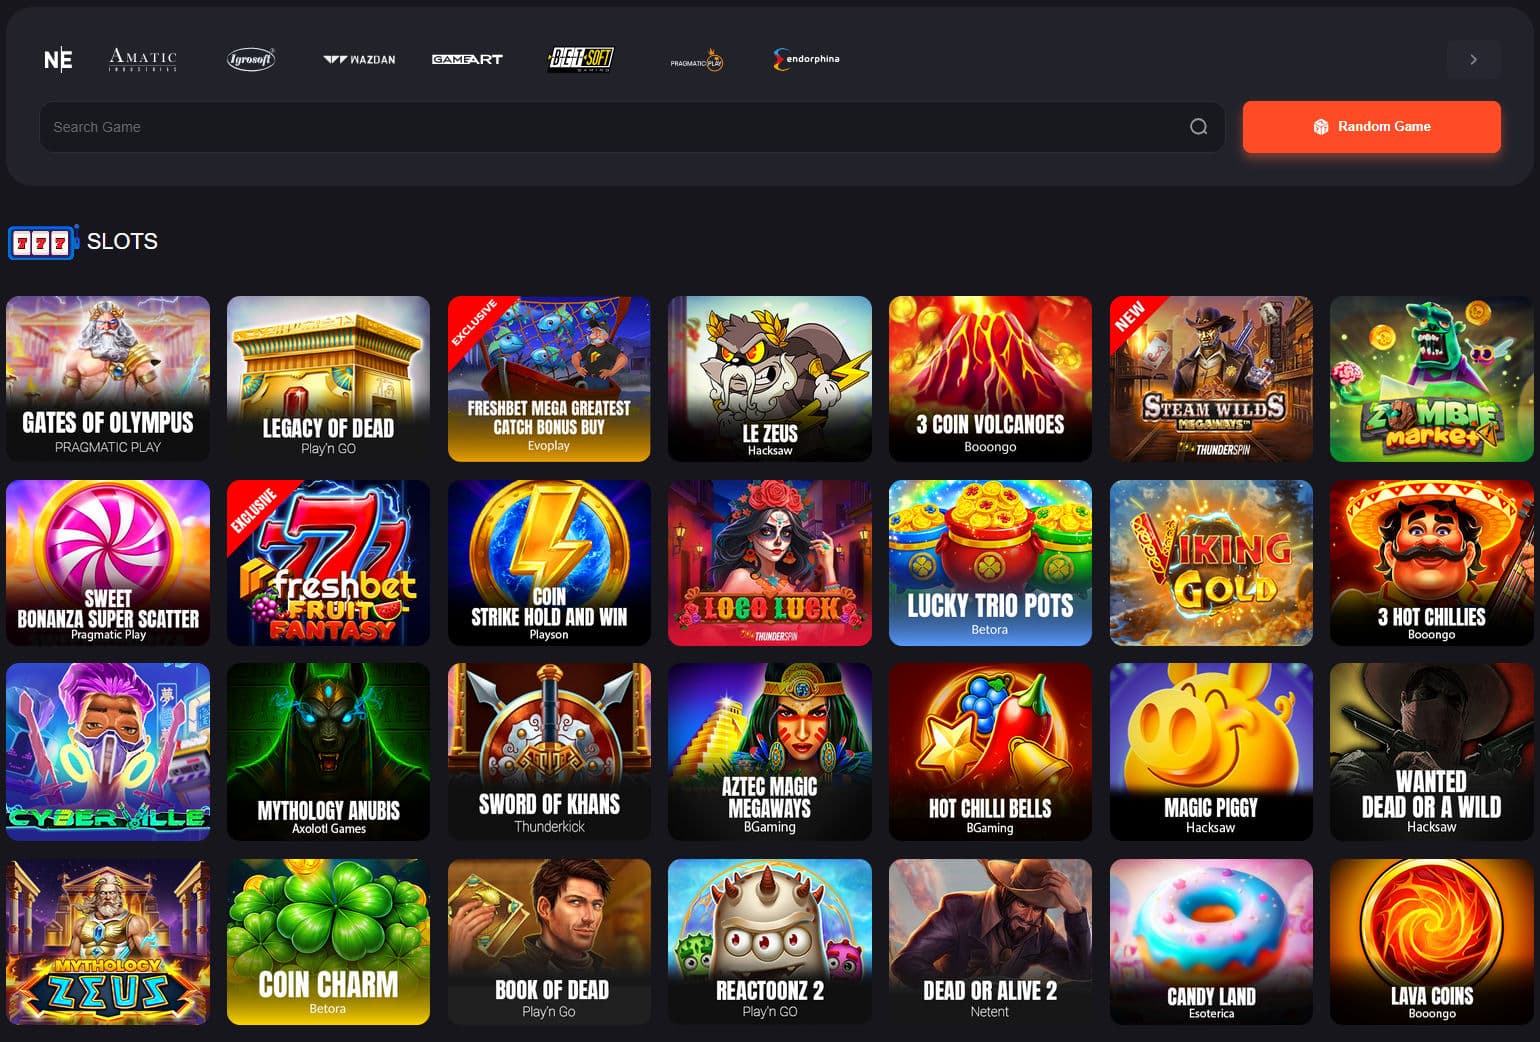The height and width of the screenshot is (1042, 1540).
Task: Open the Candy Land Esoterica game
Action: pos(1211,942)
